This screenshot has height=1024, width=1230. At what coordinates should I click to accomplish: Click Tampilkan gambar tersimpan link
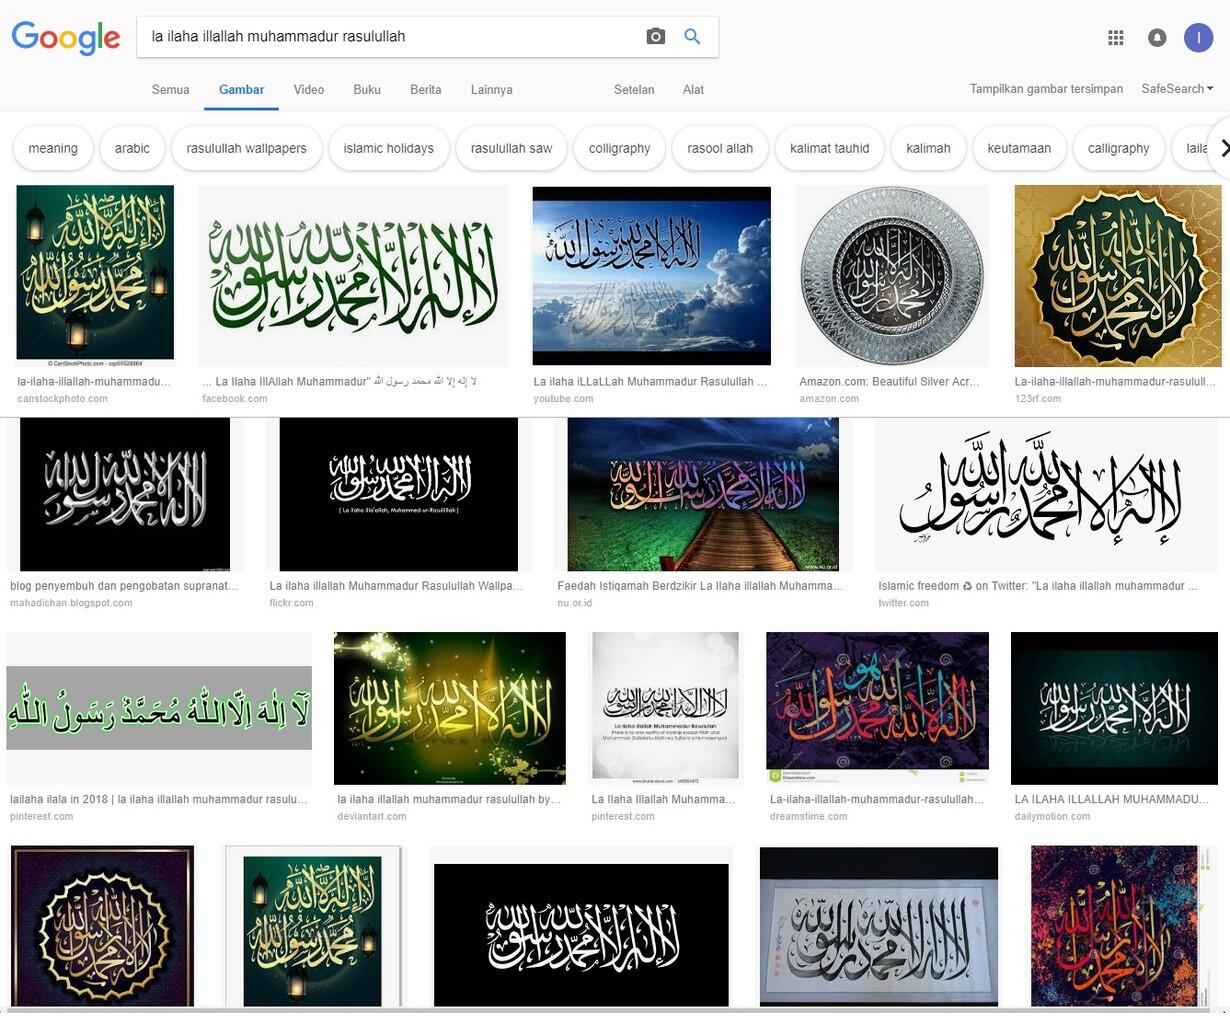pos(1046,89)
